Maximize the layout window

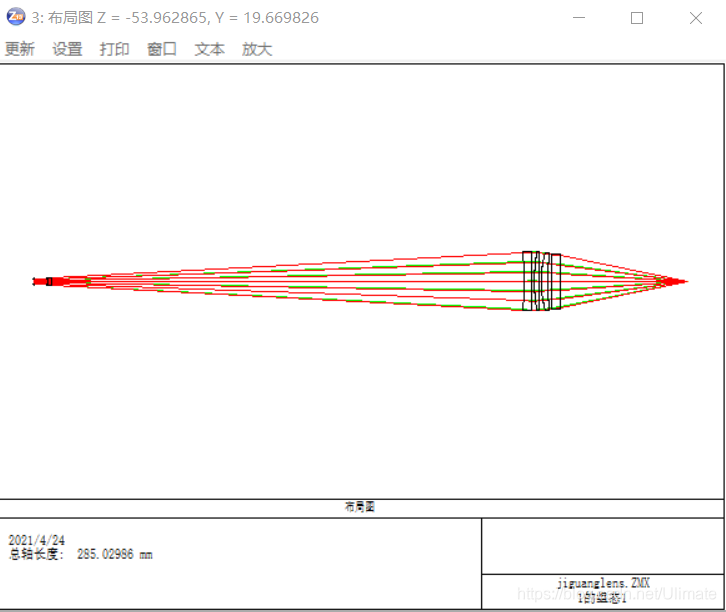637,18
